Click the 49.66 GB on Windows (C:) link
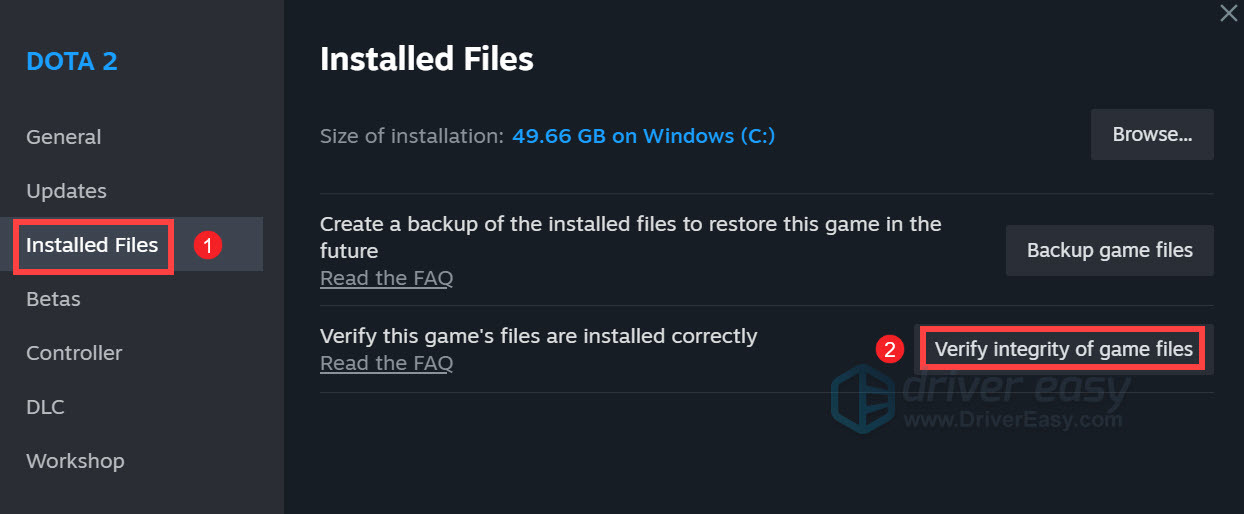 click(643, 136)
